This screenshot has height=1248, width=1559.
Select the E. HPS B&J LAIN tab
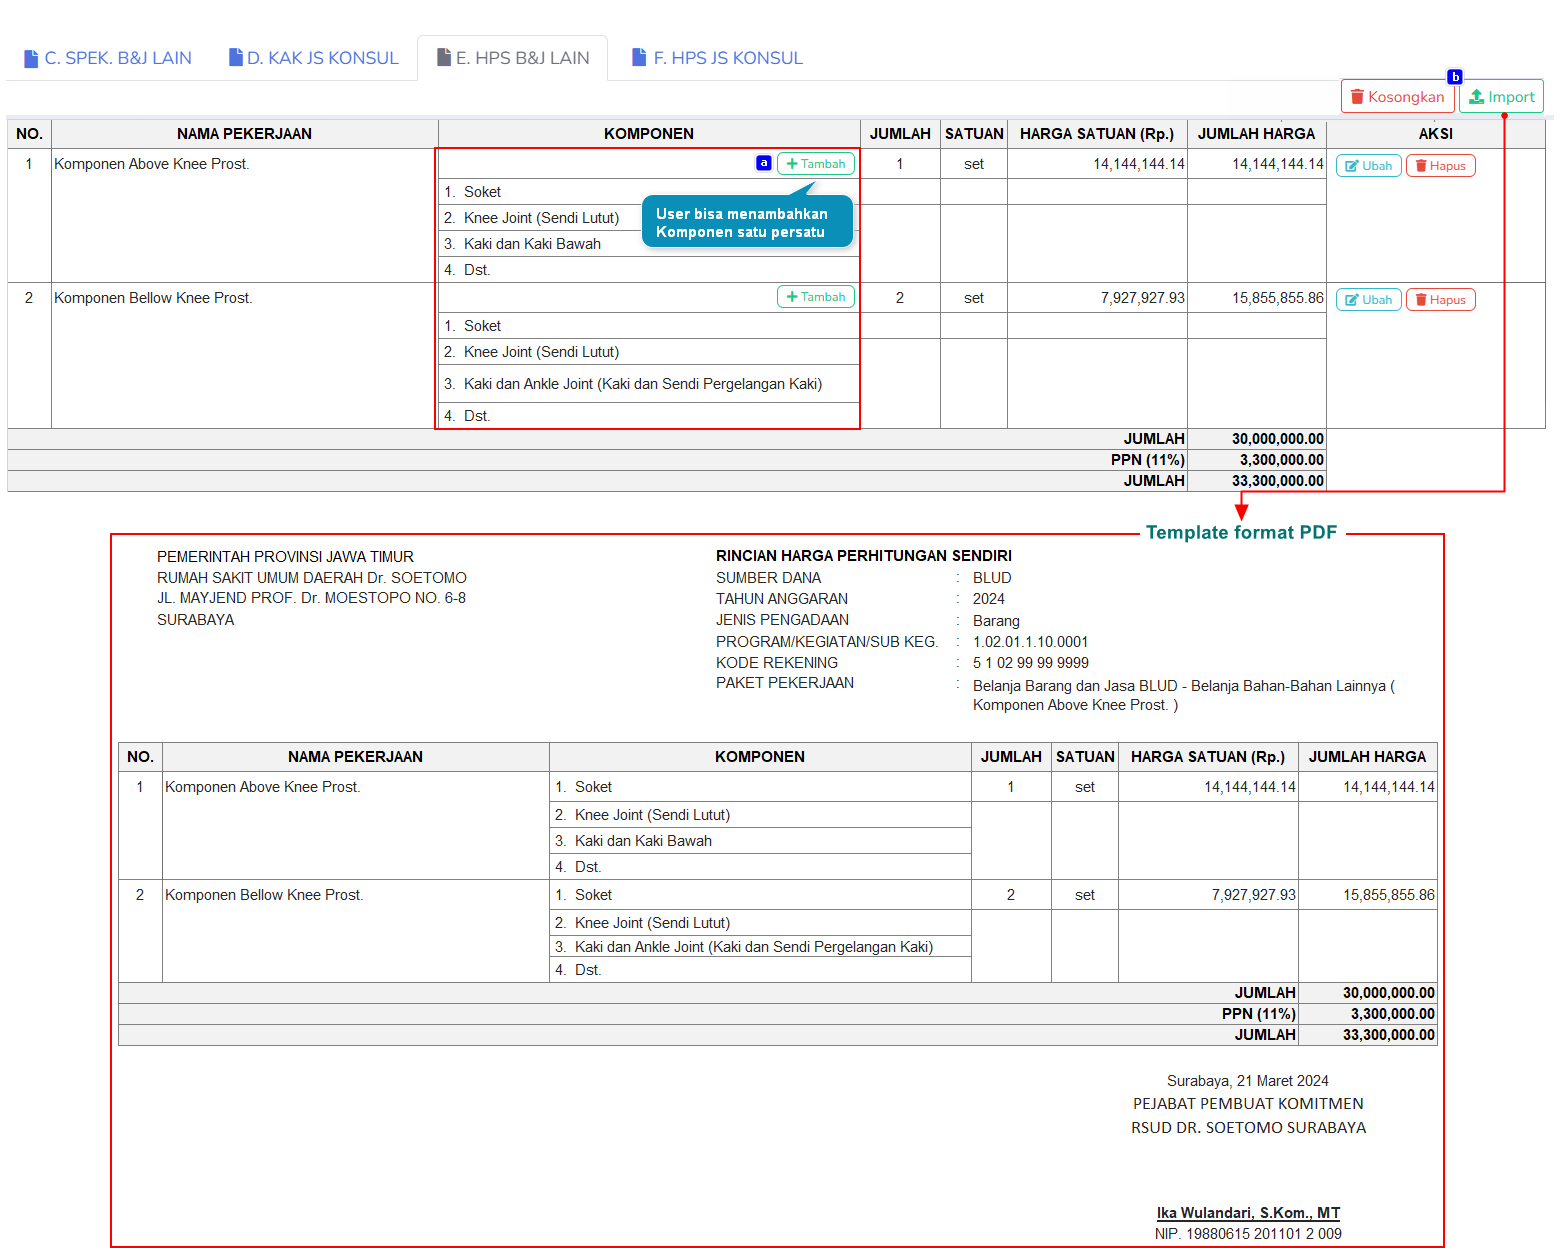pos(513,58)
